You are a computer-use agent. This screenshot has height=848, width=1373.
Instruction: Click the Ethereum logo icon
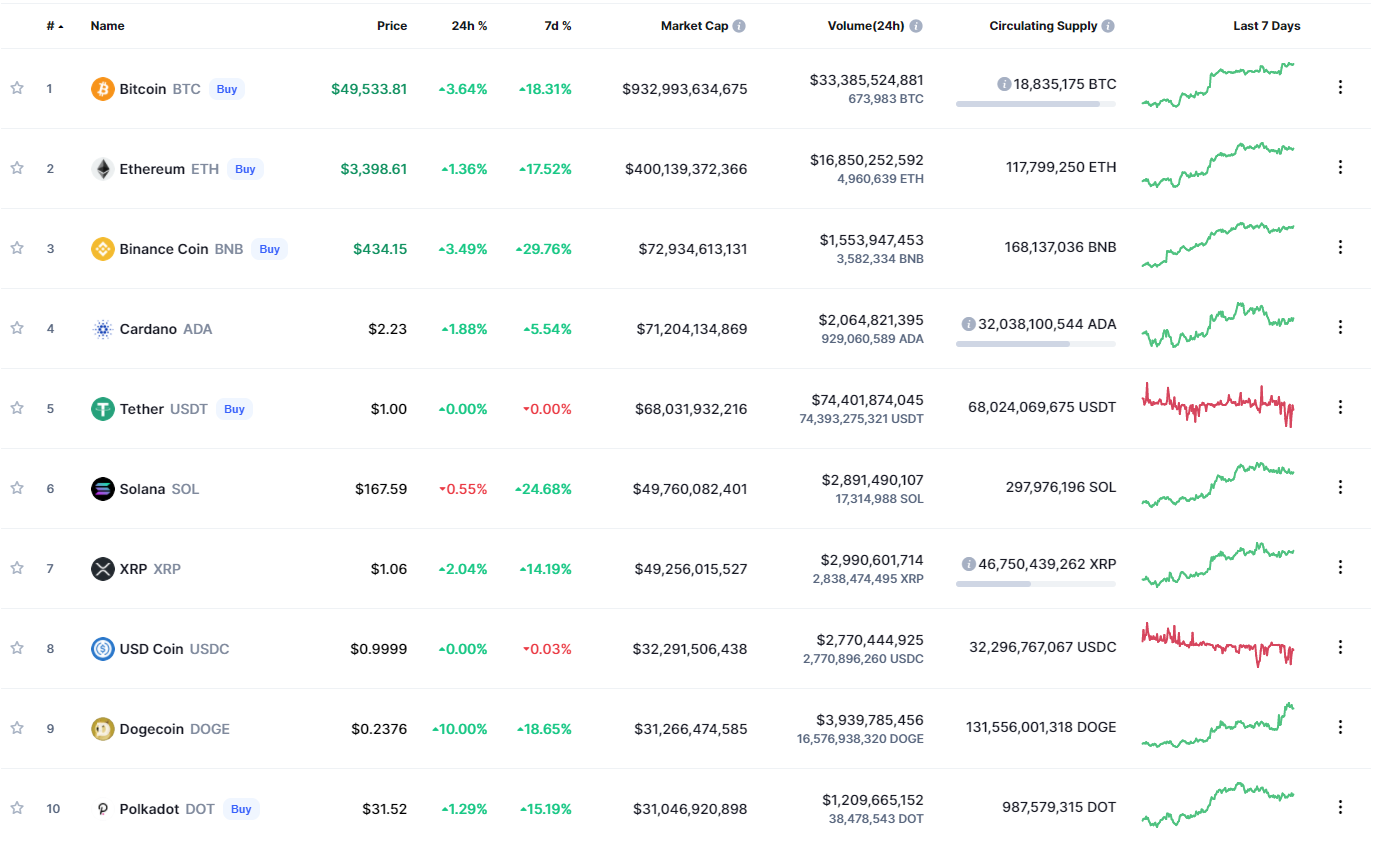[x=102, y=169]
